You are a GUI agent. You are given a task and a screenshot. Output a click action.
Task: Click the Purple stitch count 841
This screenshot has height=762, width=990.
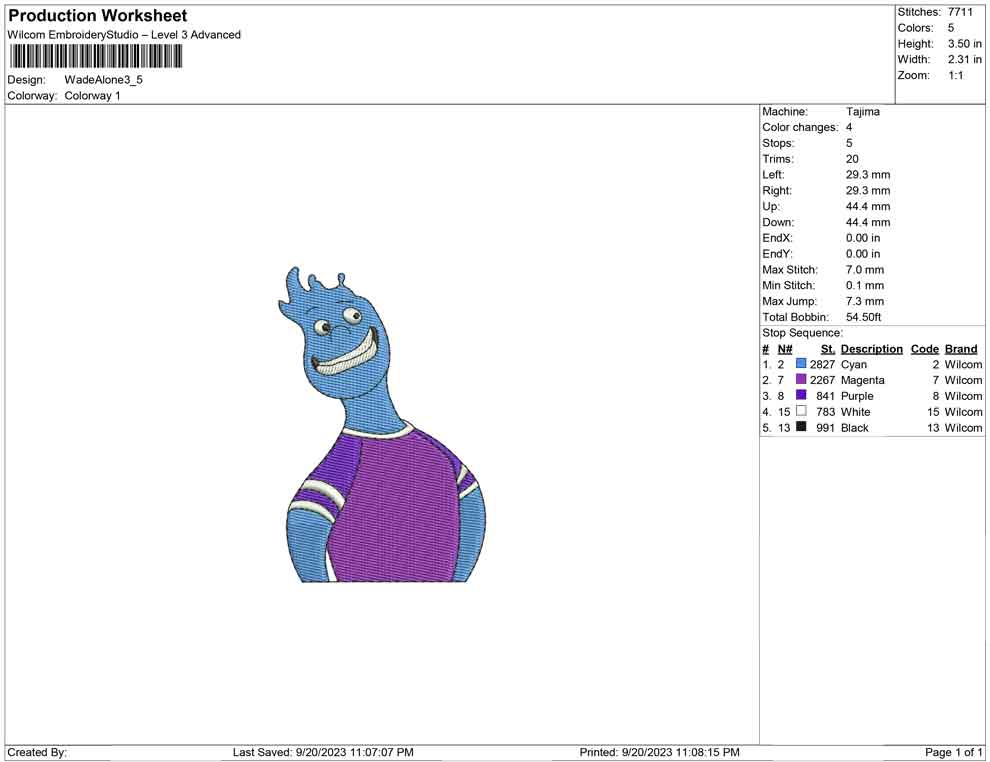[x=826, y=396]
